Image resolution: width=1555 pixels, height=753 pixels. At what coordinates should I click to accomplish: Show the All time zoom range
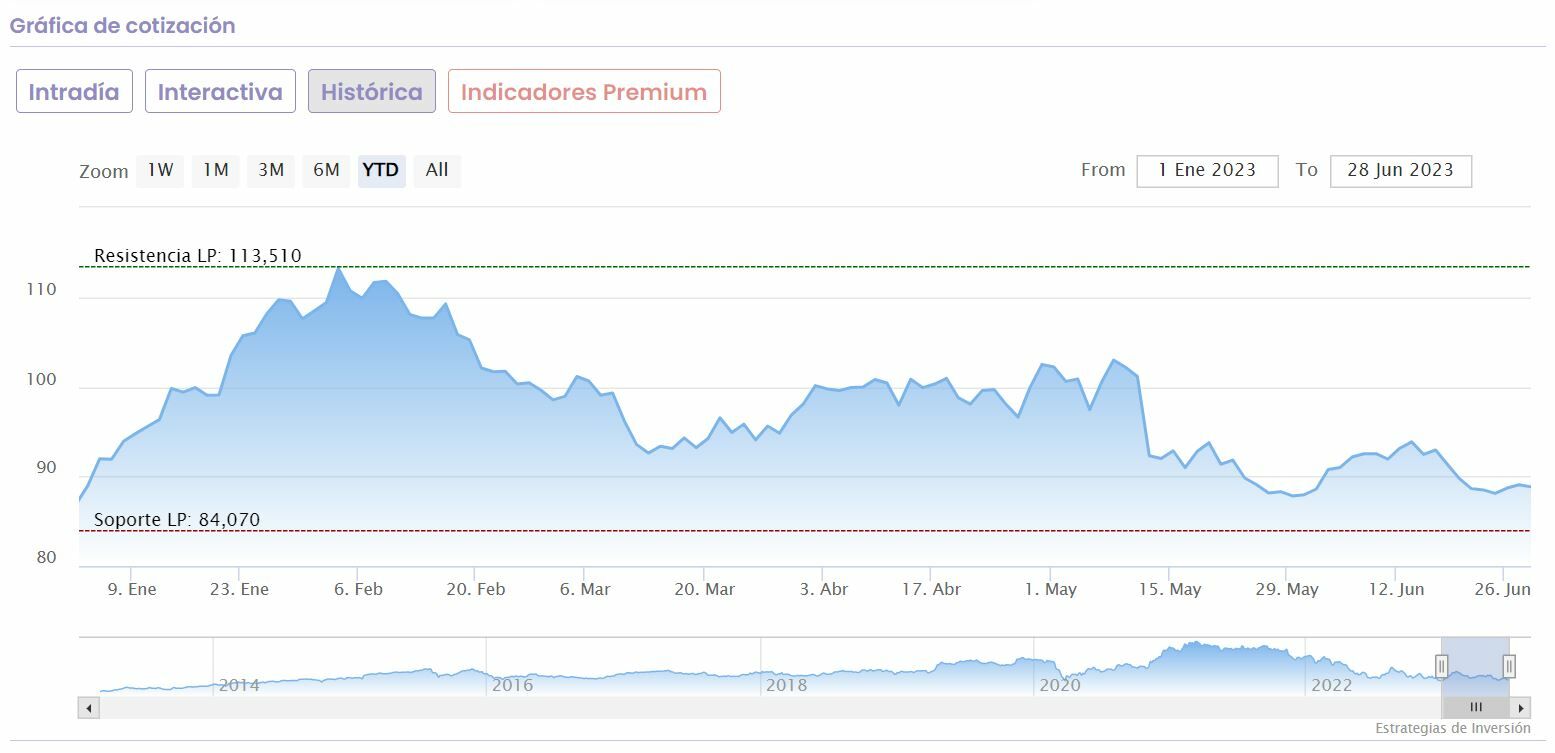[437, 170]
